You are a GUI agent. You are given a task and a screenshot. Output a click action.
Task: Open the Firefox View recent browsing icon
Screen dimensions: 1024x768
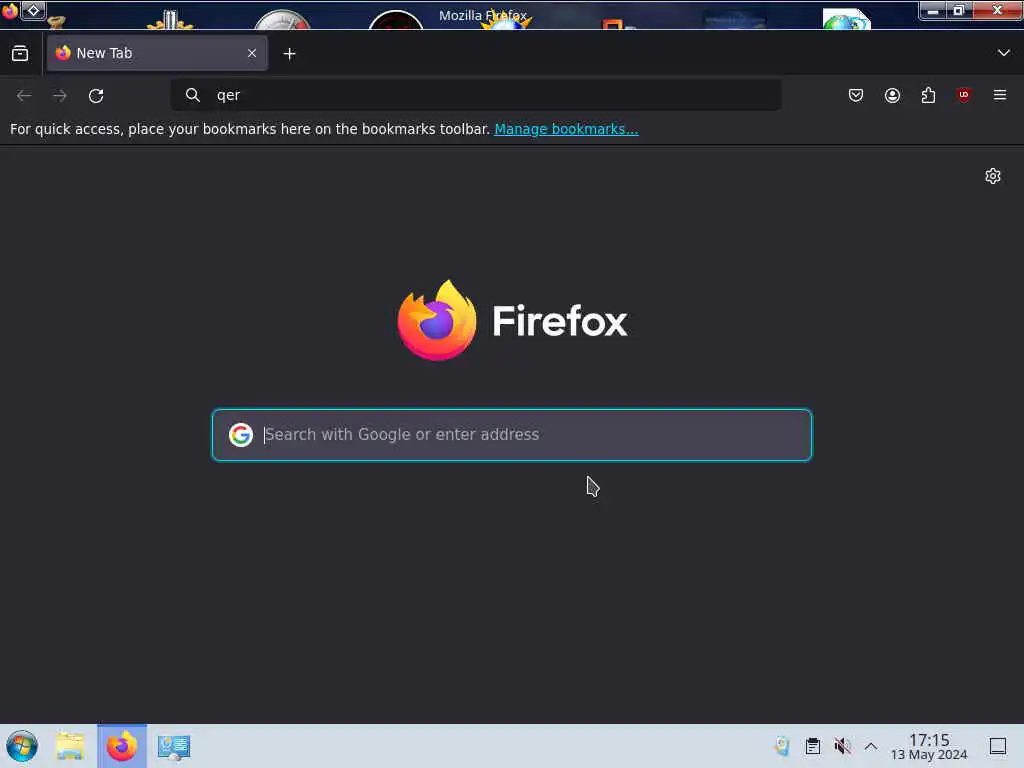click(20, 54)
